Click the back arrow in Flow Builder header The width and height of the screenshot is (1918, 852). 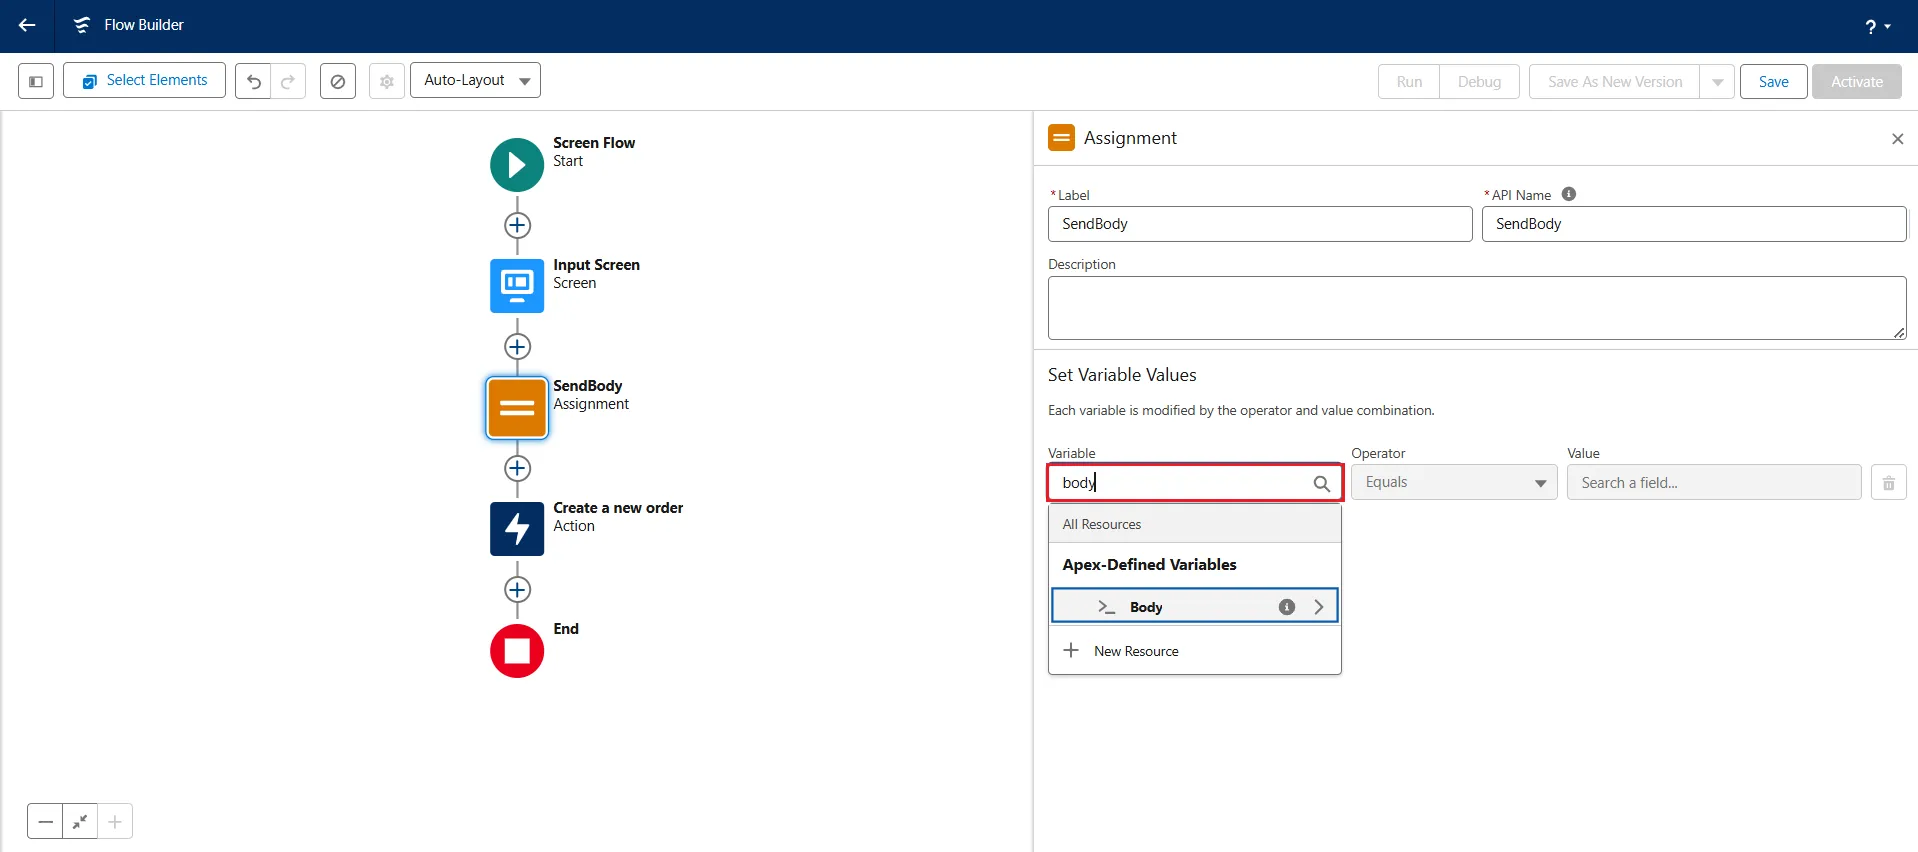click(x=27, y=26)
